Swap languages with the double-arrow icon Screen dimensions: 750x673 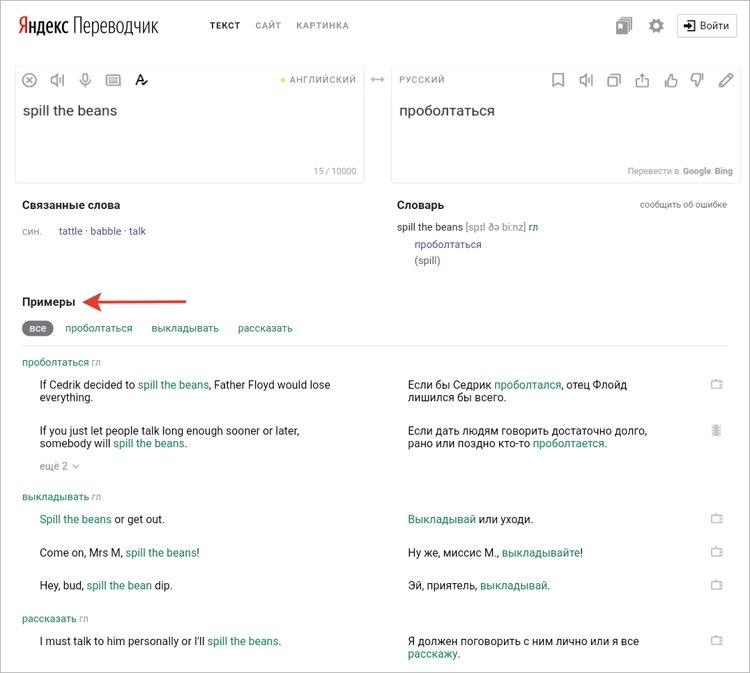click(377, 79)
